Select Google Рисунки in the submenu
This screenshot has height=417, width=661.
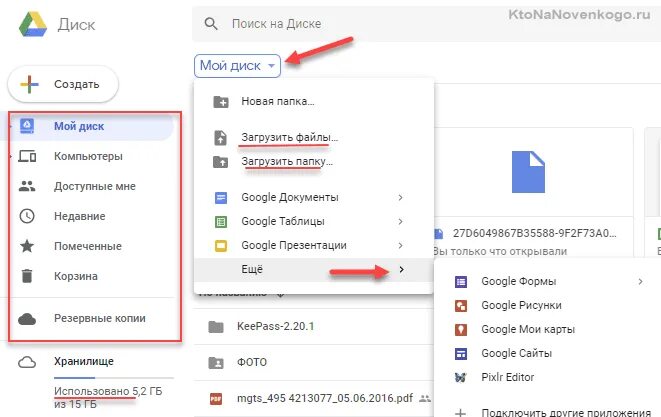click(548, 305)
